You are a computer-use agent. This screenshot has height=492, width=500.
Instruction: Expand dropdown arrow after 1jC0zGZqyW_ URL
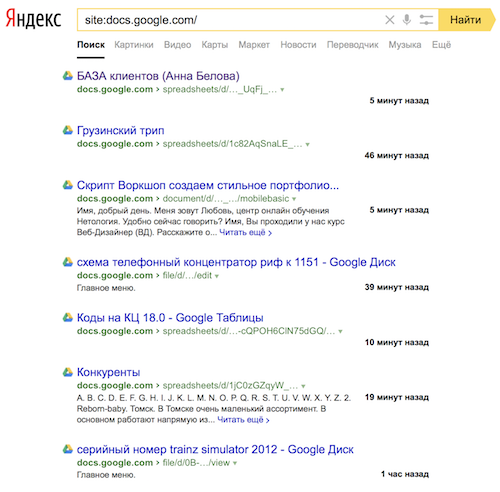pyautogui.click(x=303, y=386)
